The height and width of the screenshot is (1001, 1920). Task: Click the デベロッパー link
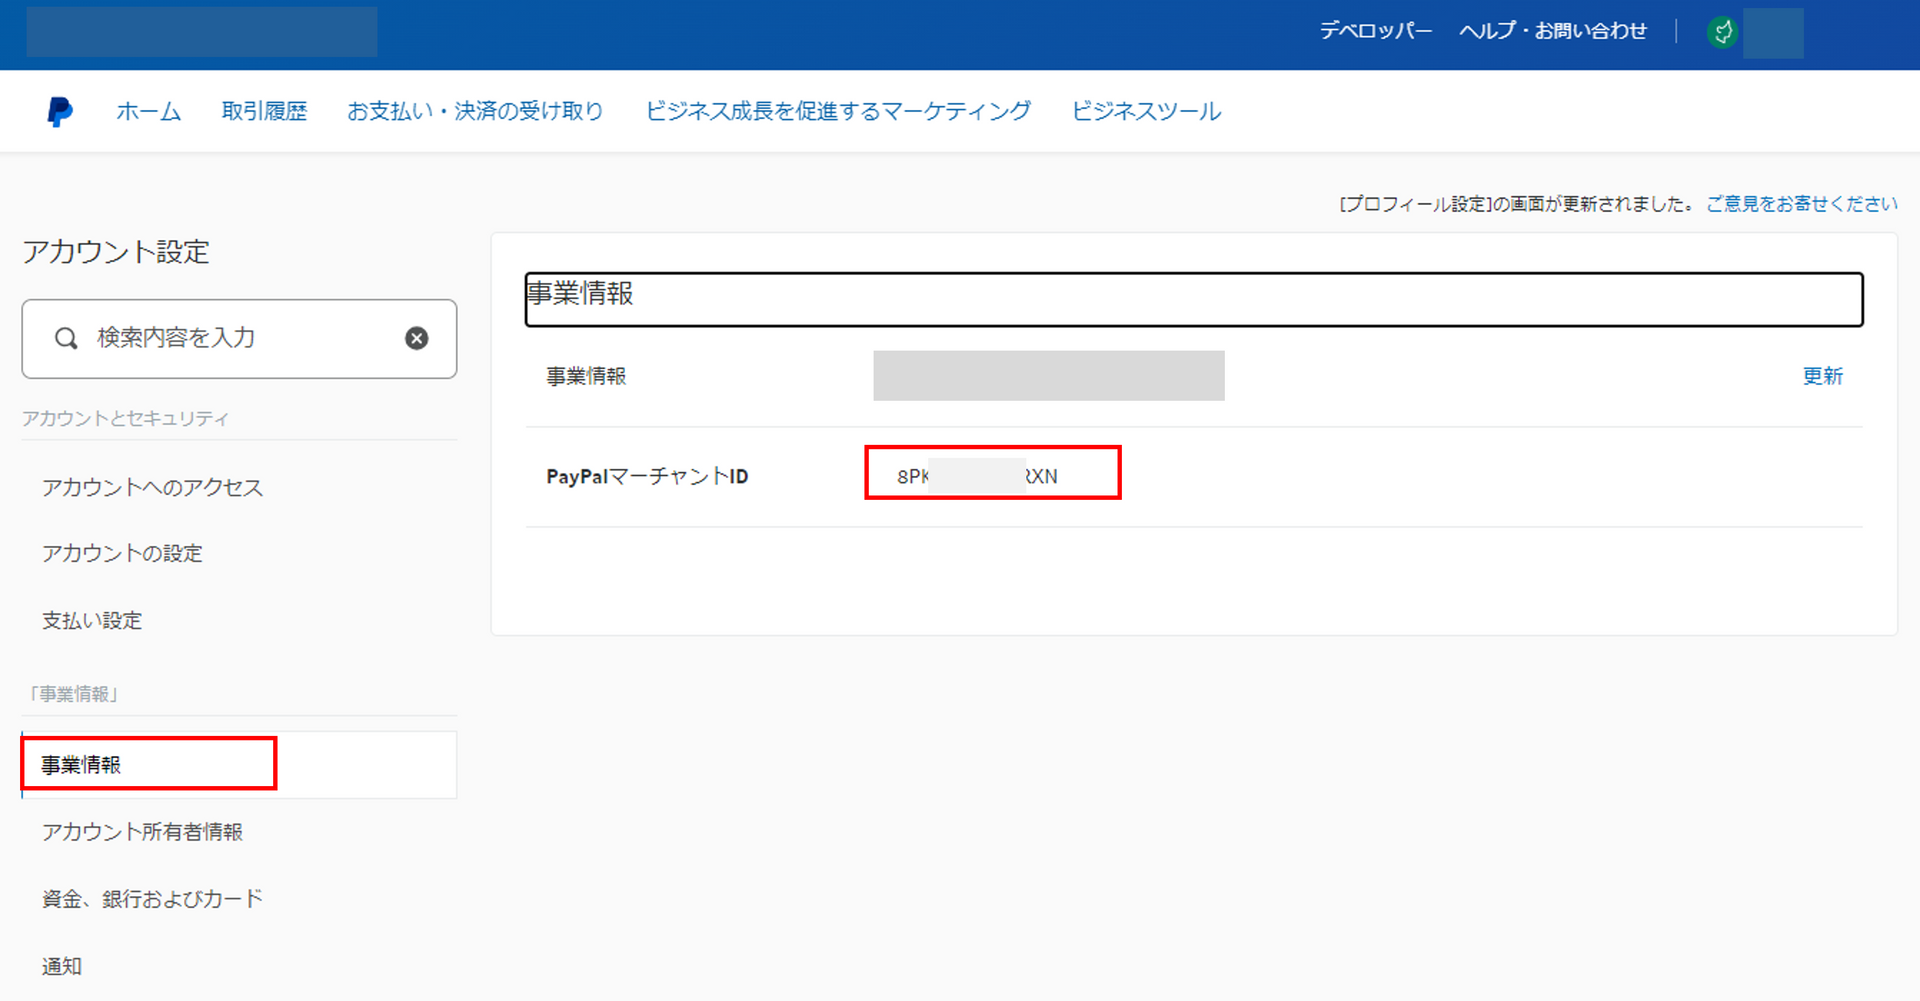[1375, 31]
